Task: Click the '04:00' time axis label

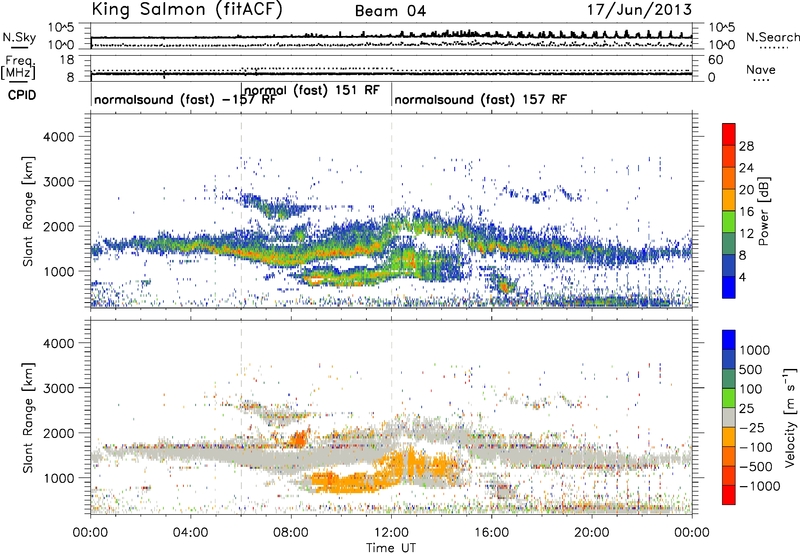Action: pos(190,533)
